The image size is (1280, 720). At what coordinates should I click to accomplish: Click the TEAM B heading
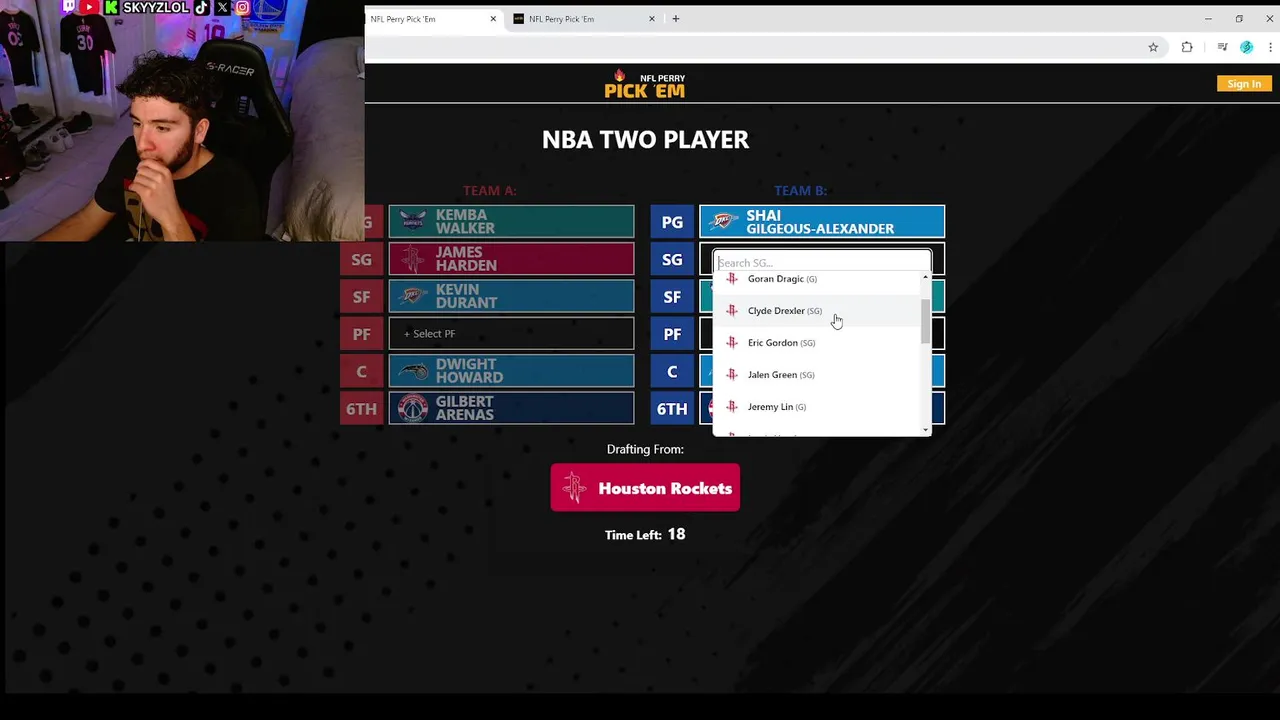[x=800, y=190]
